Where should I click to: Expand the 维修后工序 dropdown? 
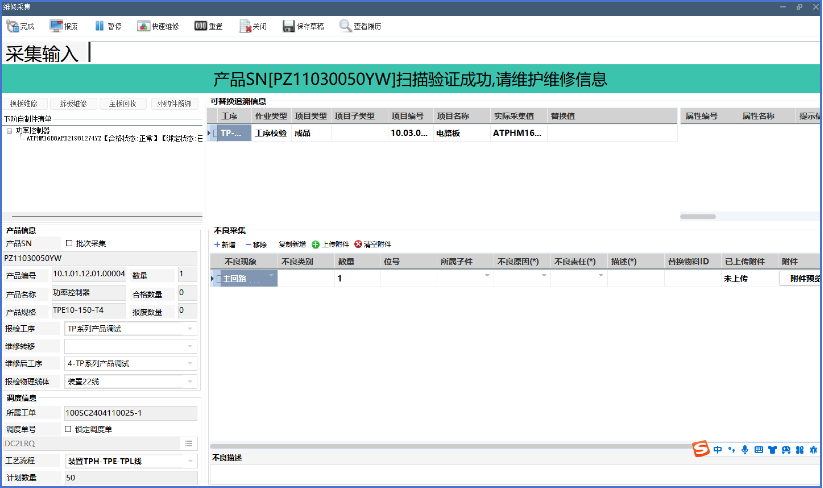tap(189, 363)
